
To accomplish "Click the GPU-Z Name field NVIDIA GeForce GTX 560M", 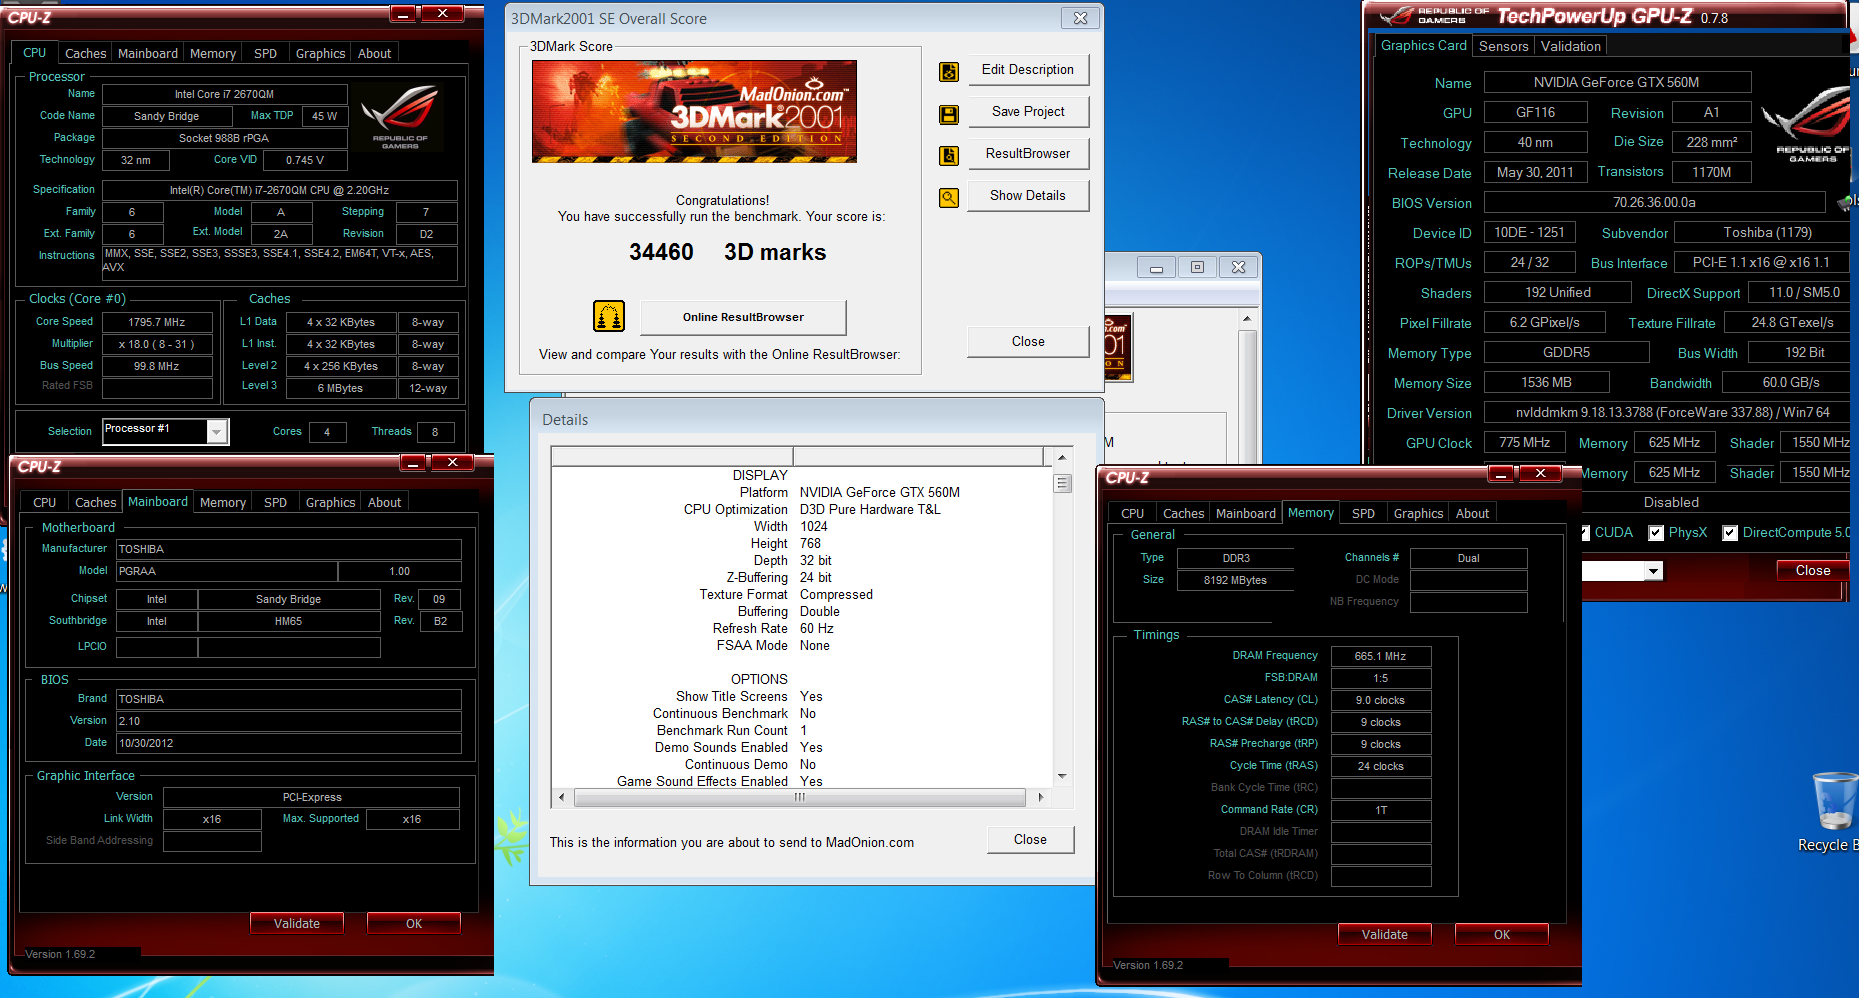I will click(1617, 82).
